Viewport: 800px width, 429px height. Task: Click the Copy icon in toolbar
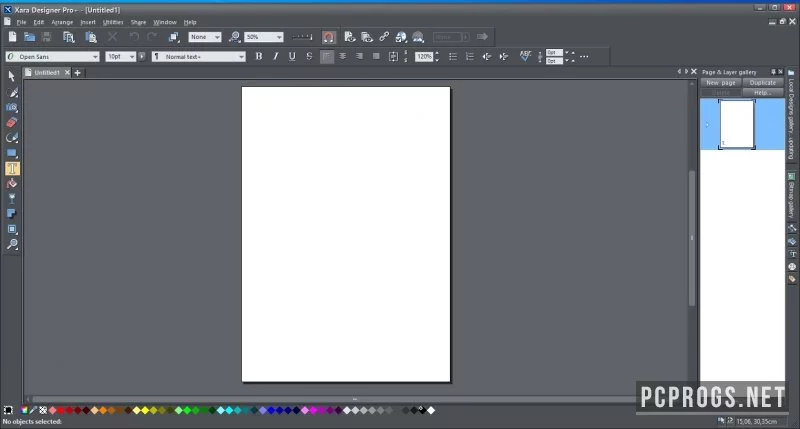[x=68, y=37]
